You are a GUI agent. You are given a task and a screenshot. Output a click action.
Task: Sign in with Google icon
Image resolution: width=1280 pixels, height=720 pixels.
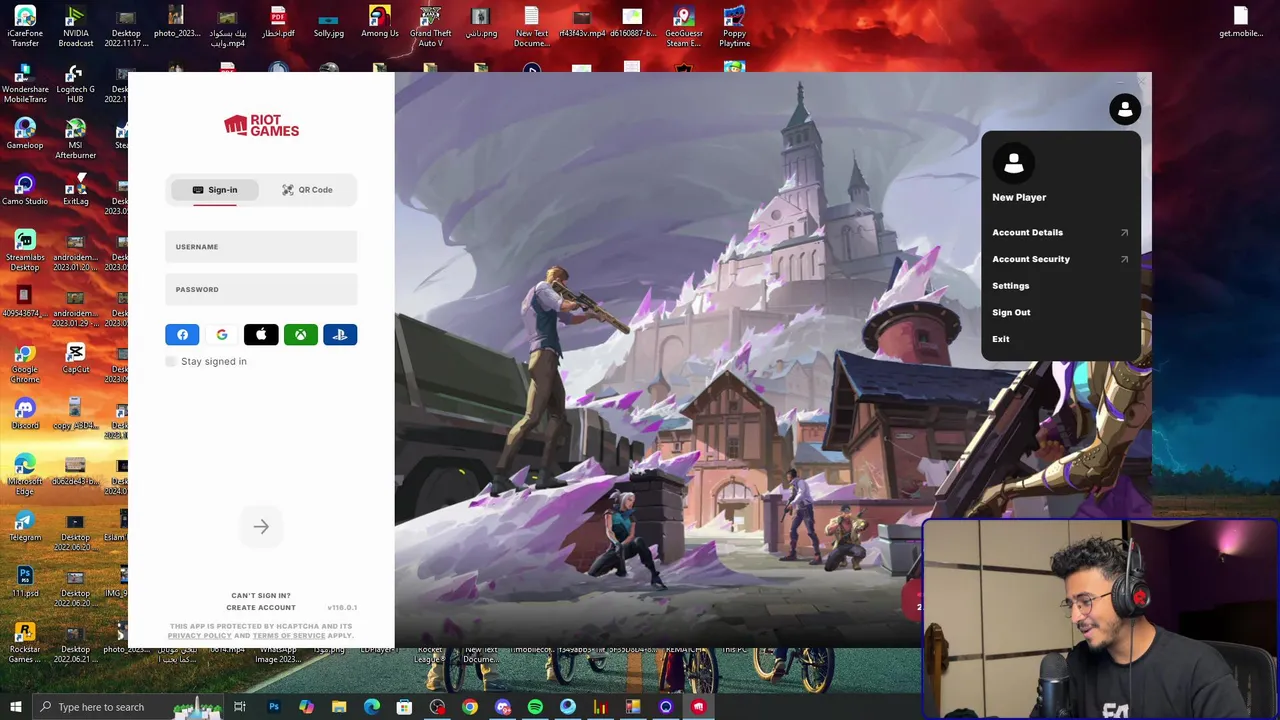click(x=222, y=335)
